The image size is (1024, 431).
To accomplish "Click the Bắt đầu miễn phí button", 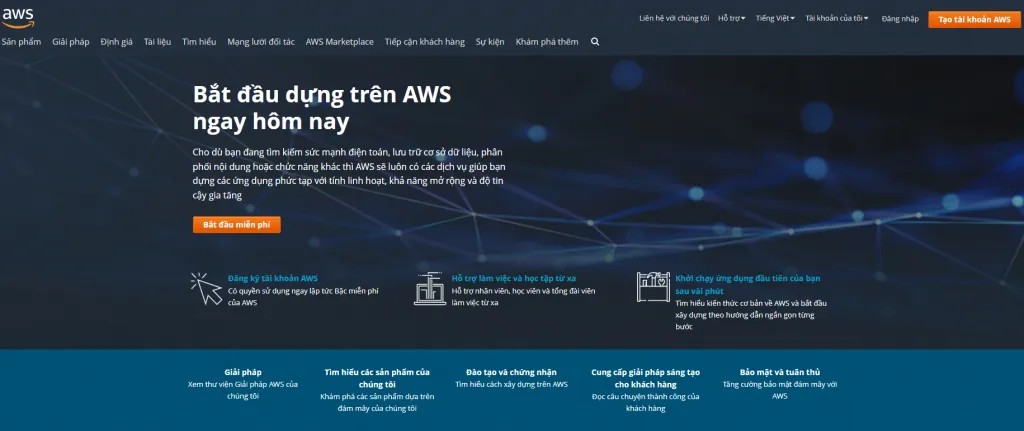I will pos(236,225).
